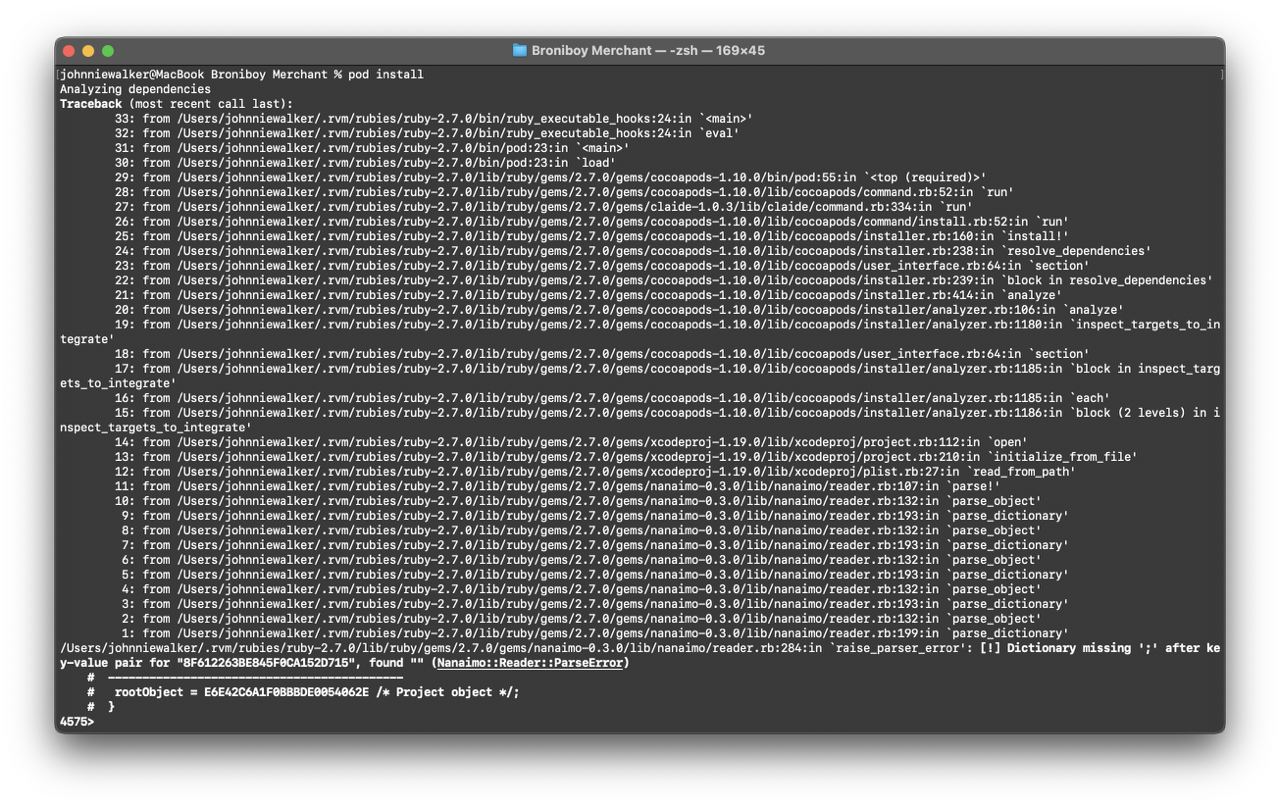Click the yellow minimize window button

pos(88,51)
